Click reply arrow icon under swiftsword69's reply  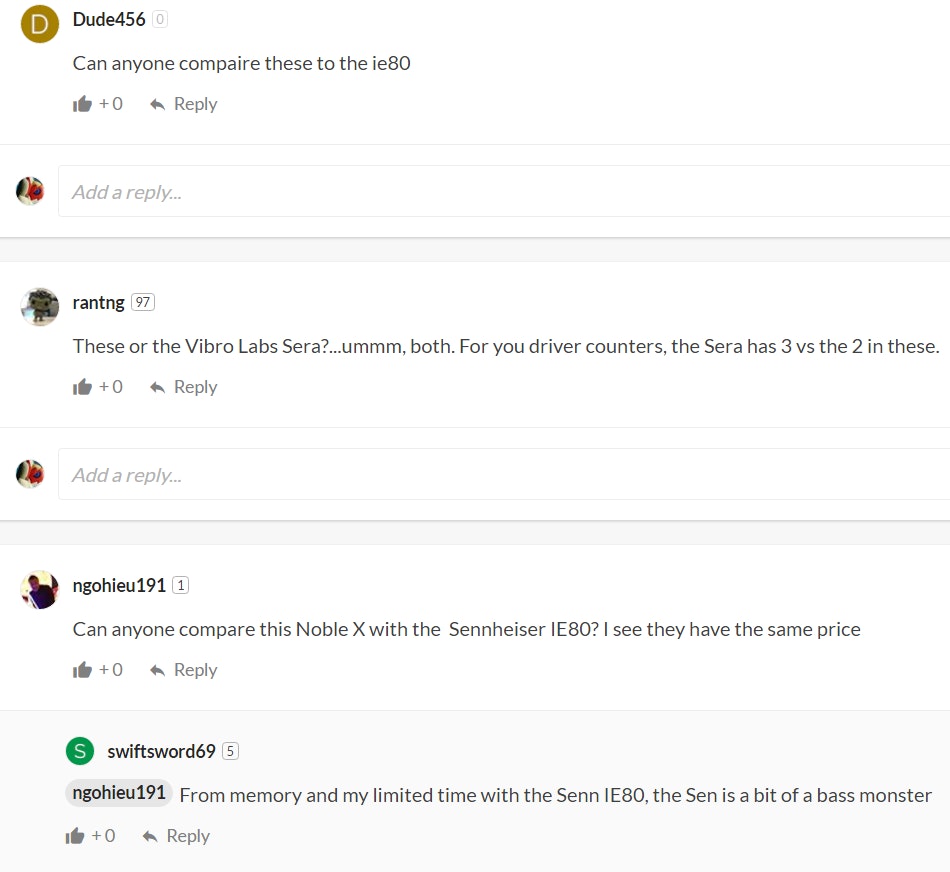click(150, 836)
